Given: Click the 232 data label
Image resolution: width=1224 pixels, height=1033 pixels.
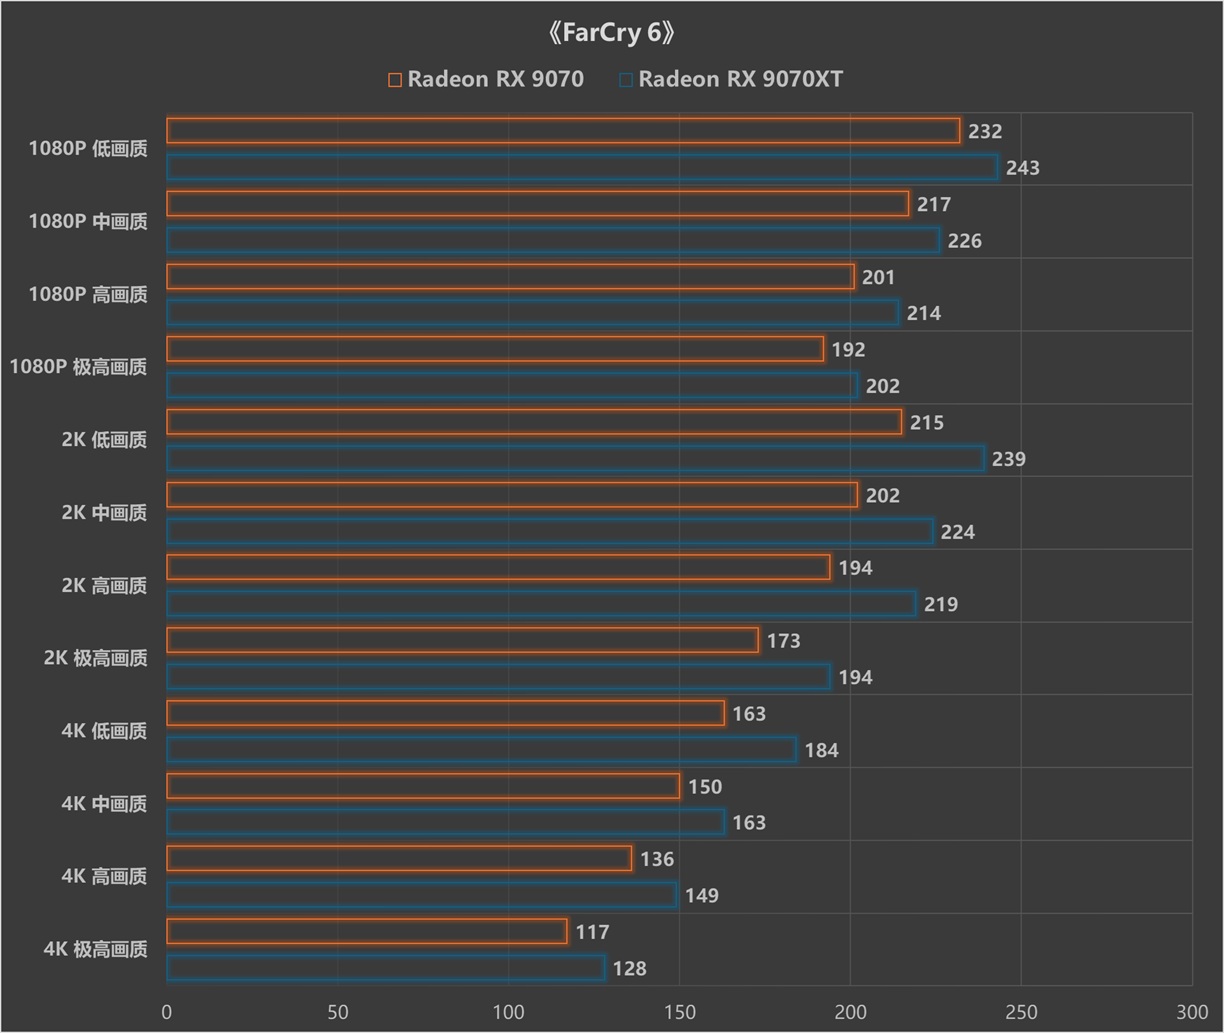Looking at the screenshot, I should pos(985,131).
